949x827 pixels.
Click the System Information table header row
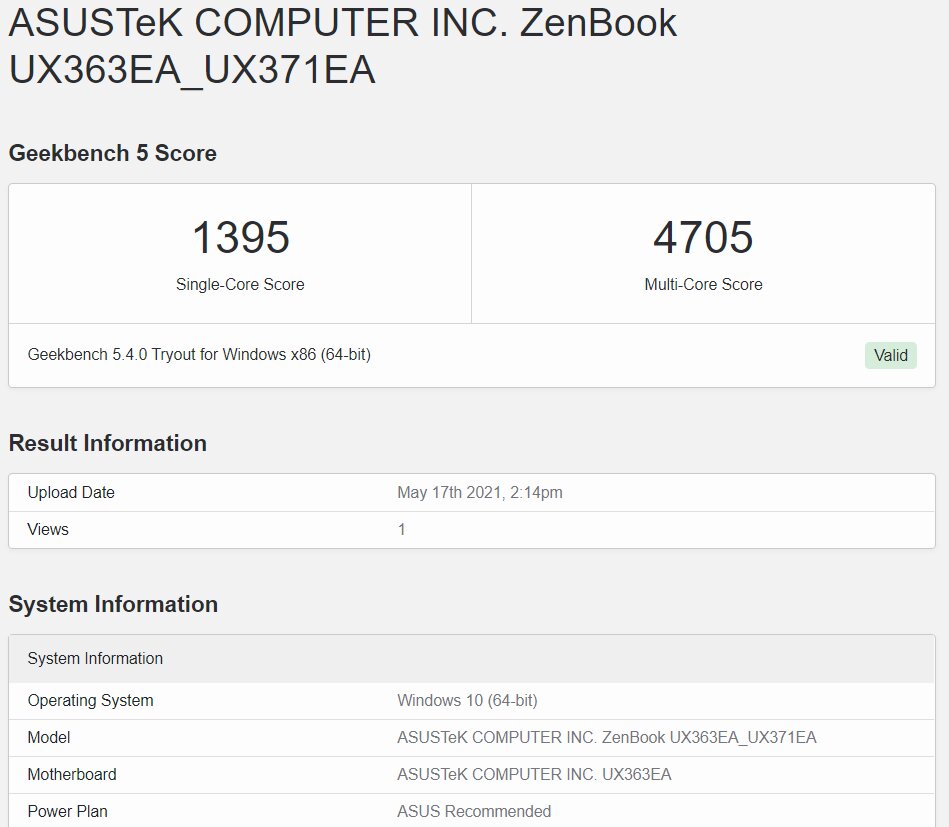click(472, 659)
